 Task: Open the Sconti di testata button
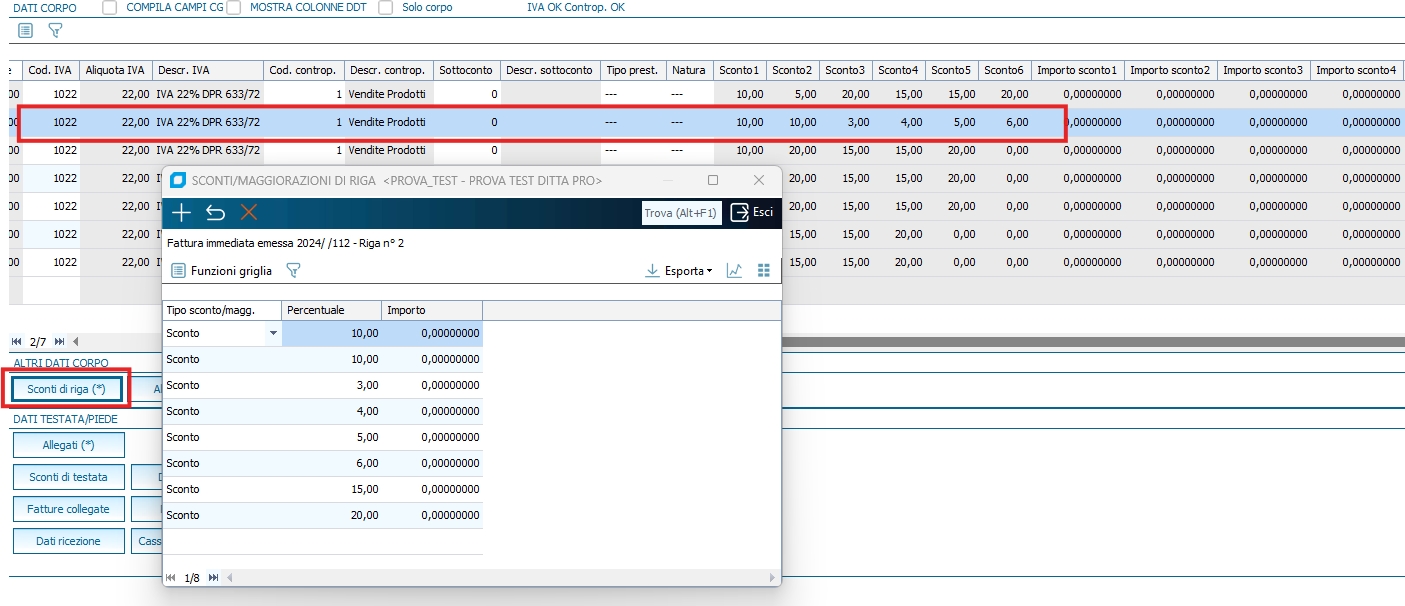(x=68, y=477)
